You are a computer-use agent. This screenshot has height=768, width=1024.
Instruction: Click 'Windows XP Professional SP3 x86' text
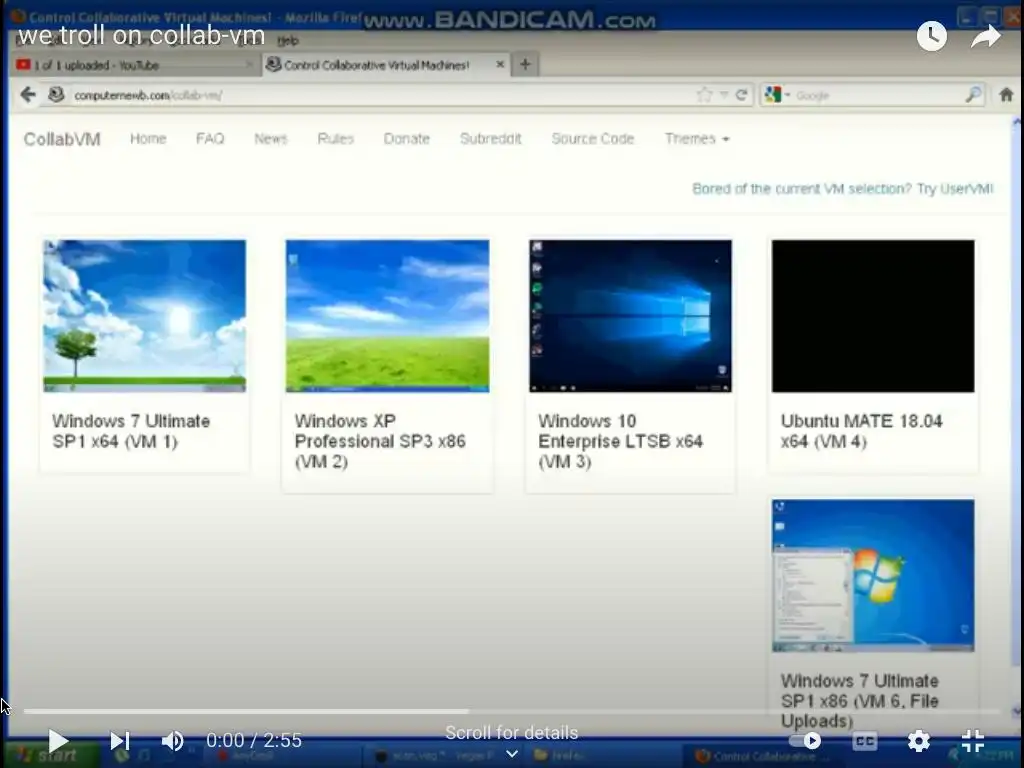coord(380,431)
